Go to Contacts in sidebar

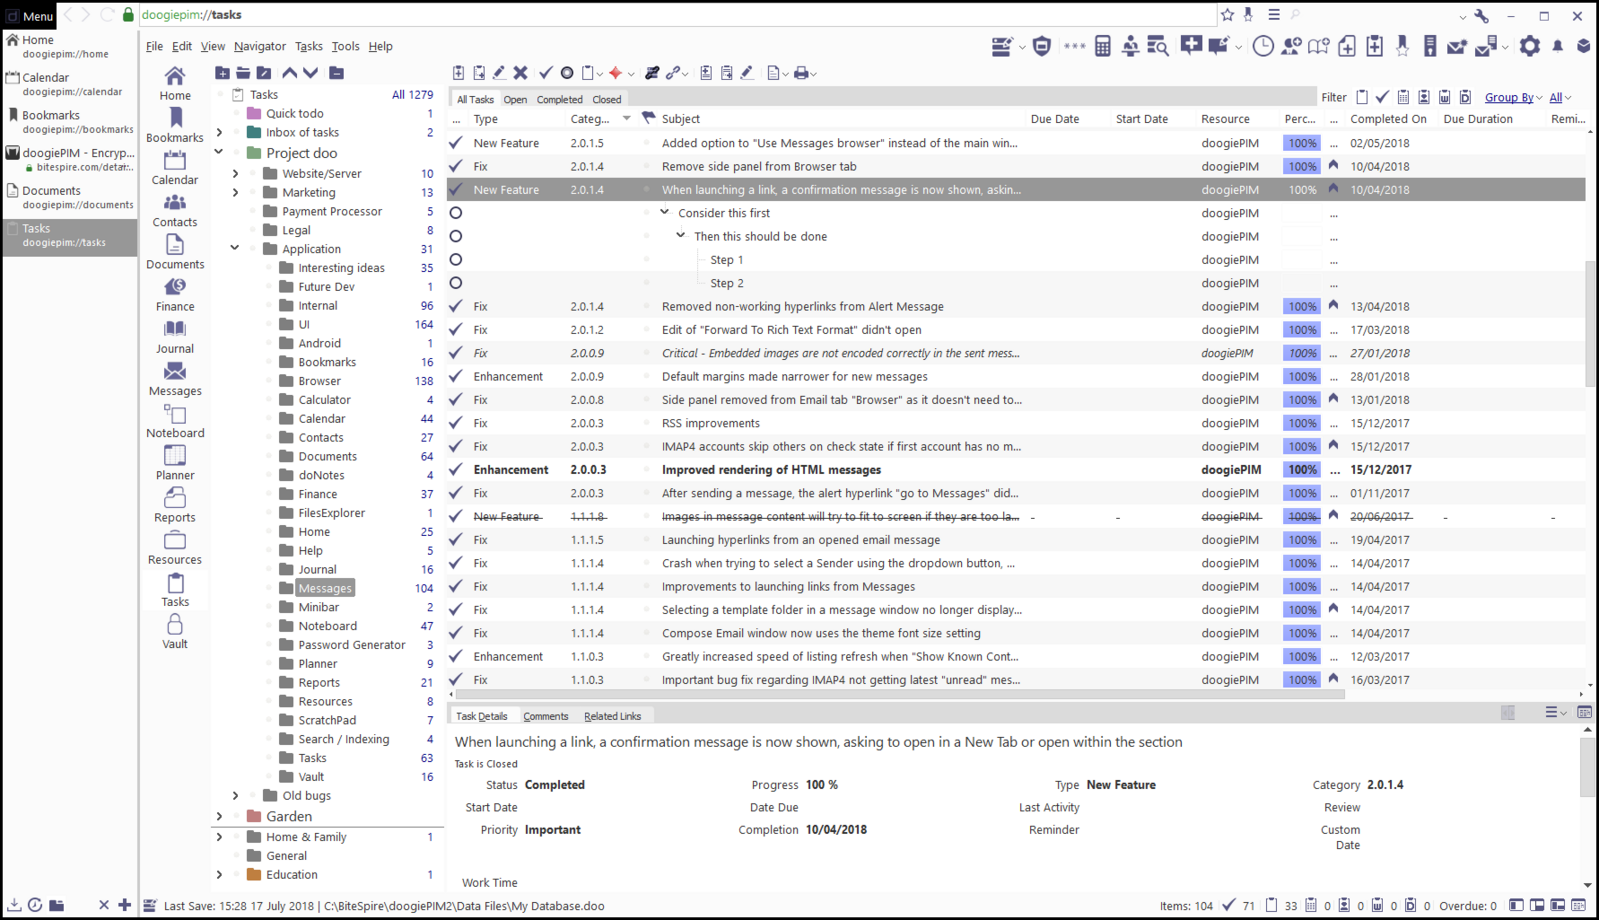coord(175,211)
